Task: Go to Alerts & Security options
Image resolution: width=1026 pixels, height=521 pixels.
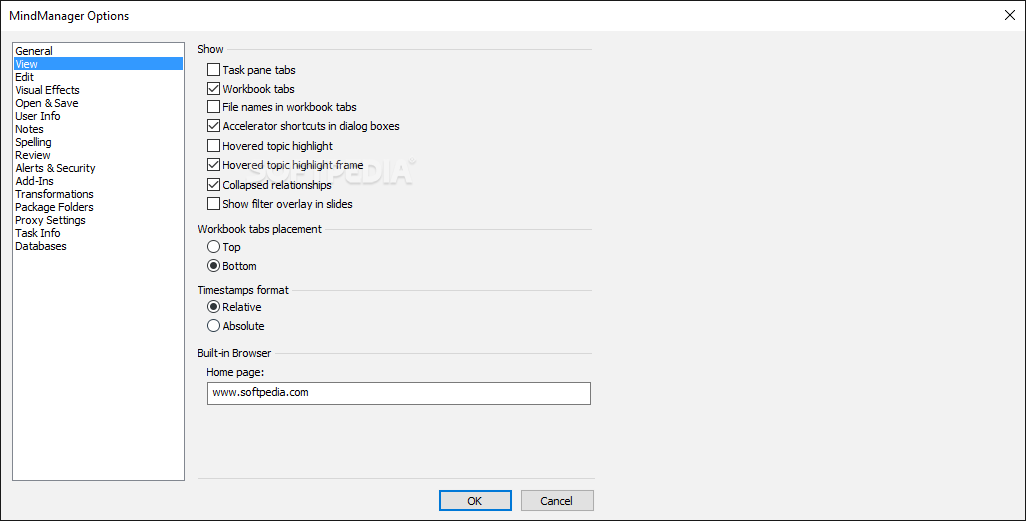Action: coord(55,168)
